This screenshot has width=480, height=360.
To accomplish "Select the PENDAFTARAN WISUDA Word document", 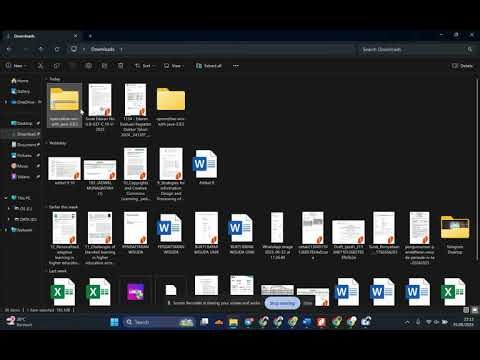I will point(171,233).
